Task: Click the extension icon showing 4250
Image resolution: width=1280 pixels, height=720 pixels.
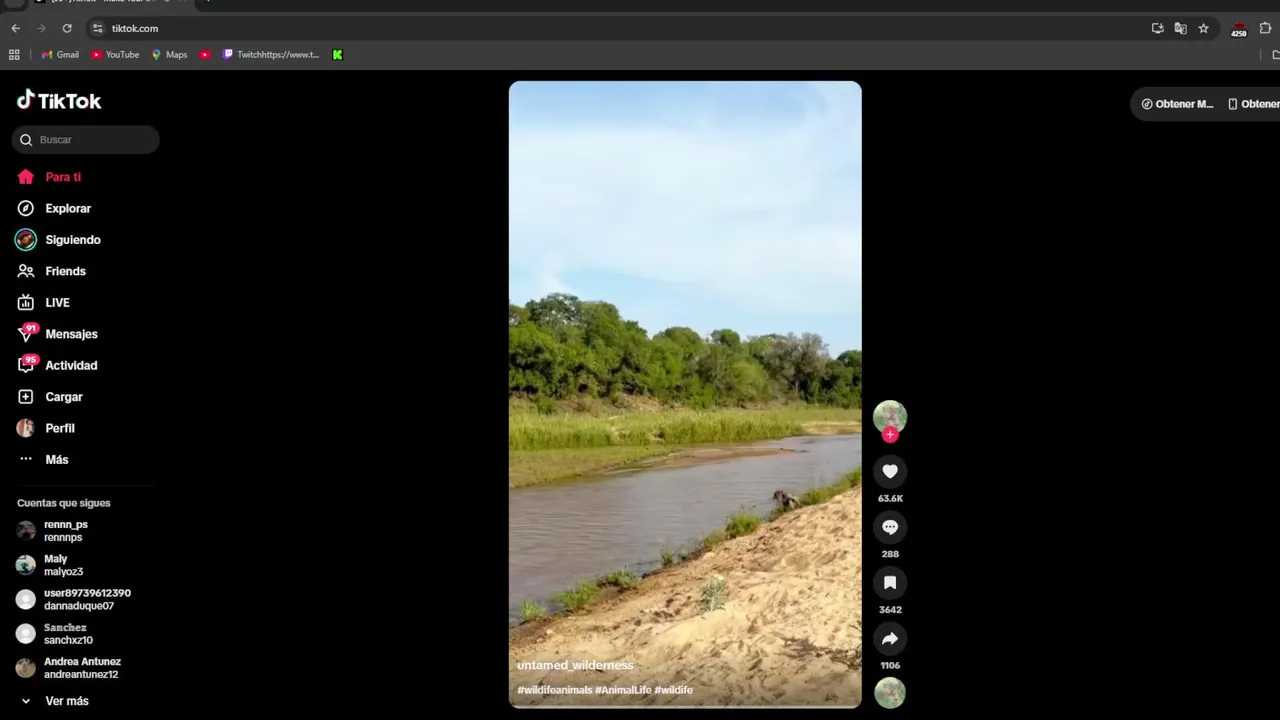Action: 1239,29
